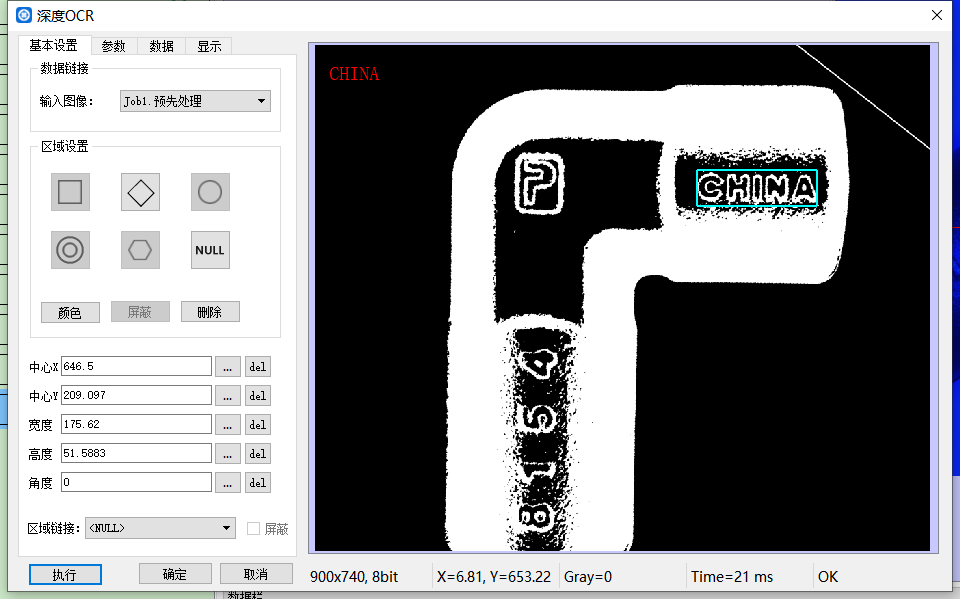960x599 pixels.
Task: Select the circle region shape
Action: coord(210,192)
